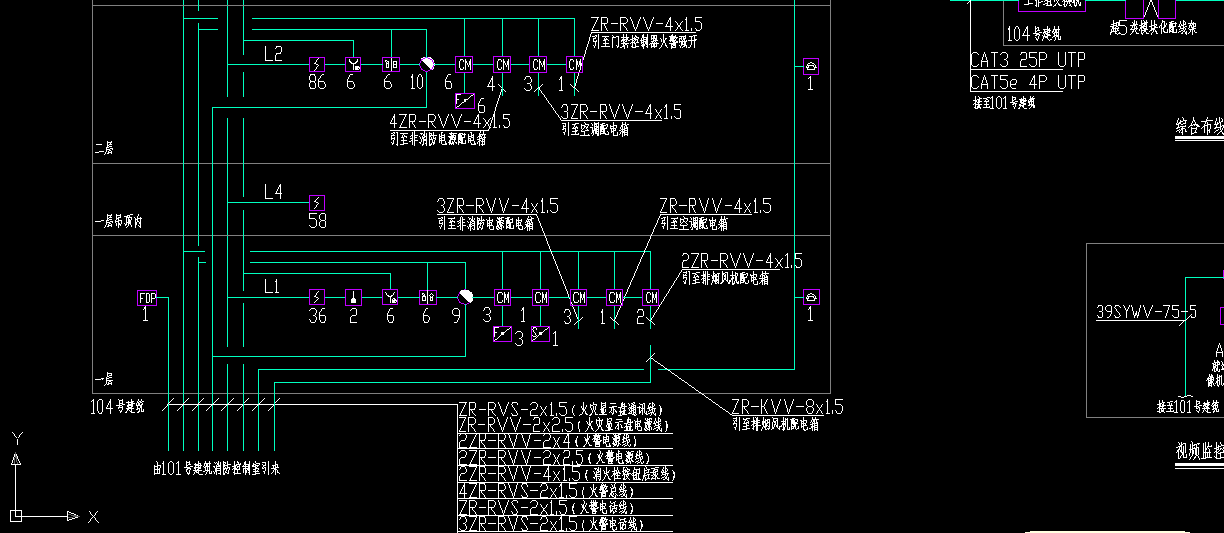Click the CAT3 25P UTP label
The image size is (1224, 533).
coord(1028,61)
